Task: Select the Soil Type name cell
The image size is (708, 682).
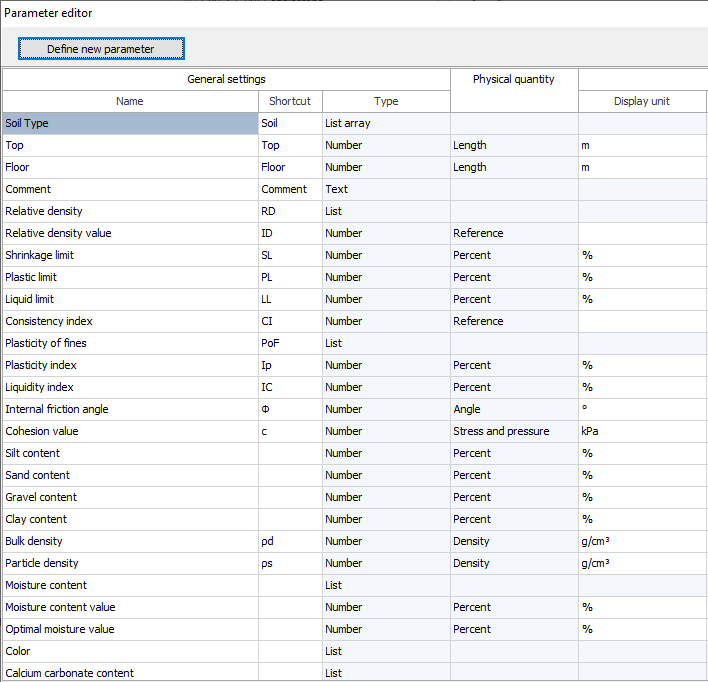Action: 130,124
